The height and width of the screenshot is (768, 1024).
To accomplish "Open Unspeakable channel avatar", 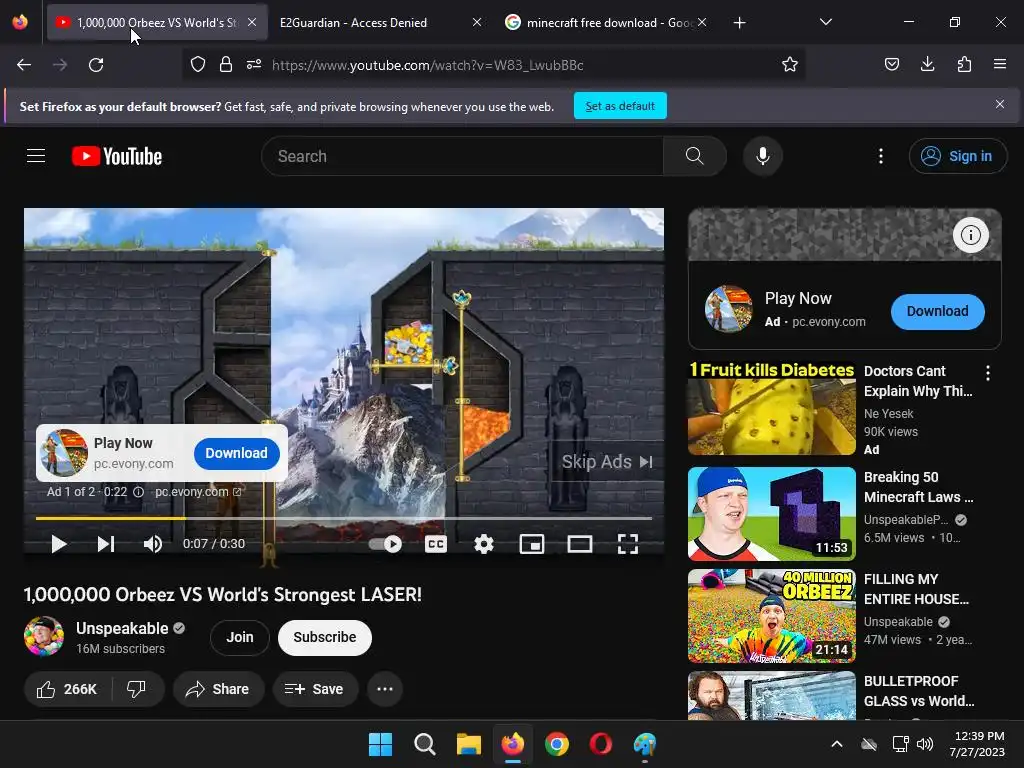I will (x=44, y=636).
